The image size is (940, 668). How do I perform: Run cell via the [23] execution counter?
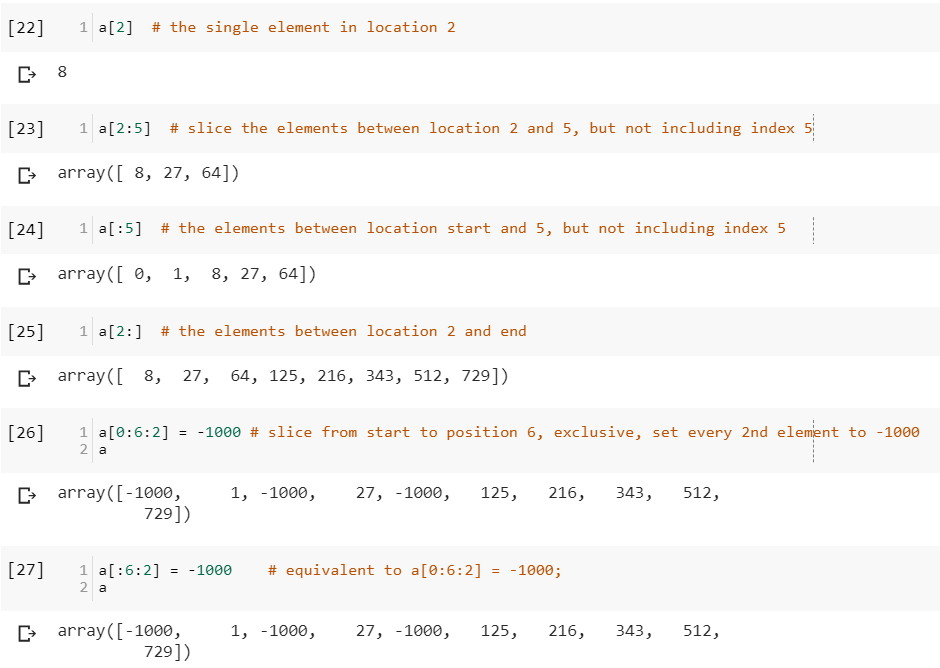[x=26, y=129]
